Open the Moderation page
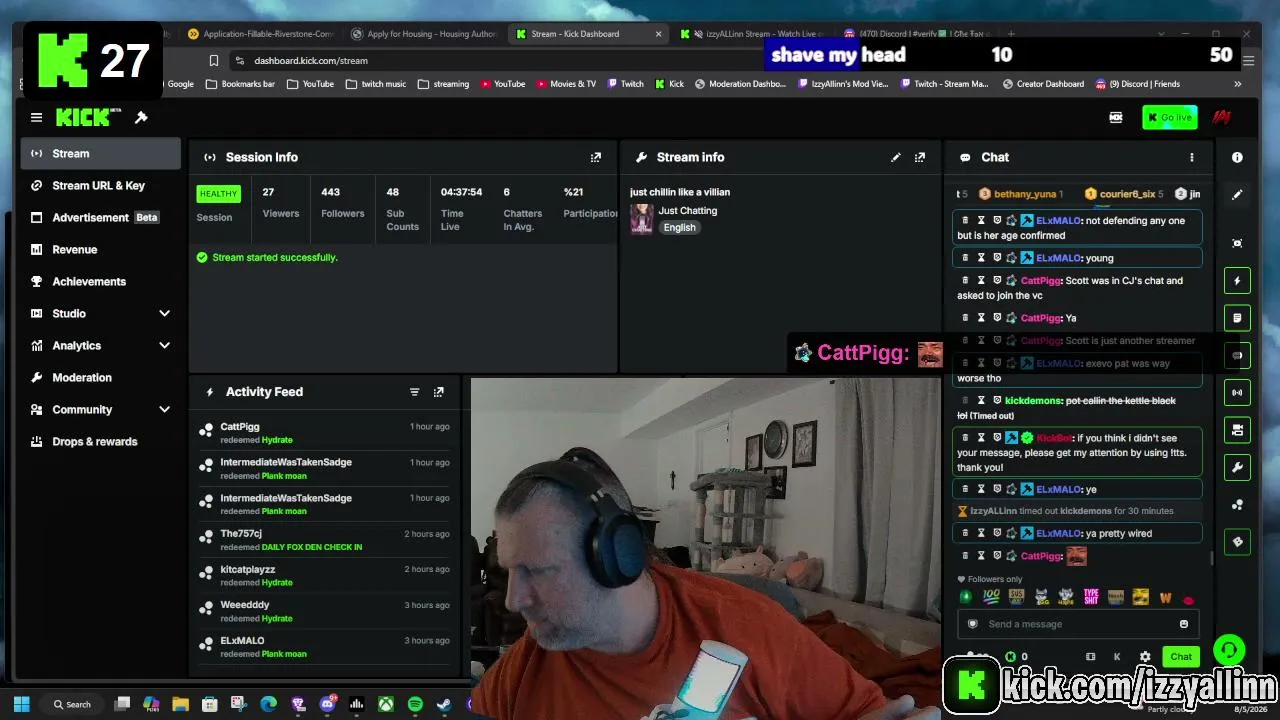The image size is (1280, 720). [x=100, y=378]
